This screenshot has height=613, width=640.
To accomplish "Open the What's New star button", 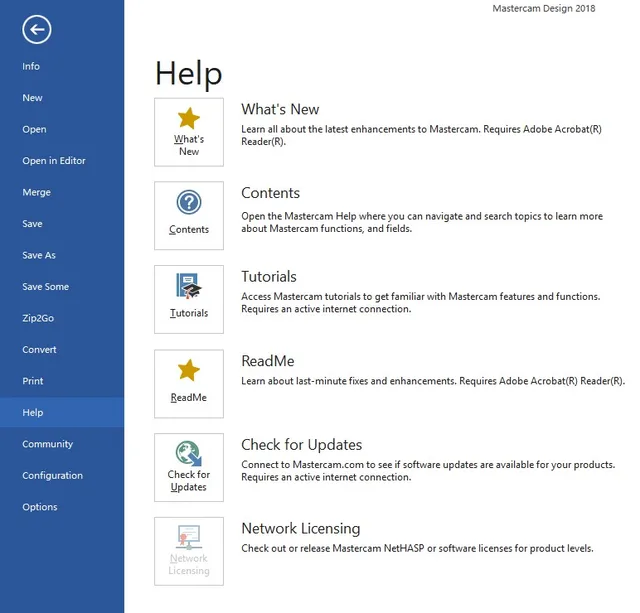I will click(189, 132).
